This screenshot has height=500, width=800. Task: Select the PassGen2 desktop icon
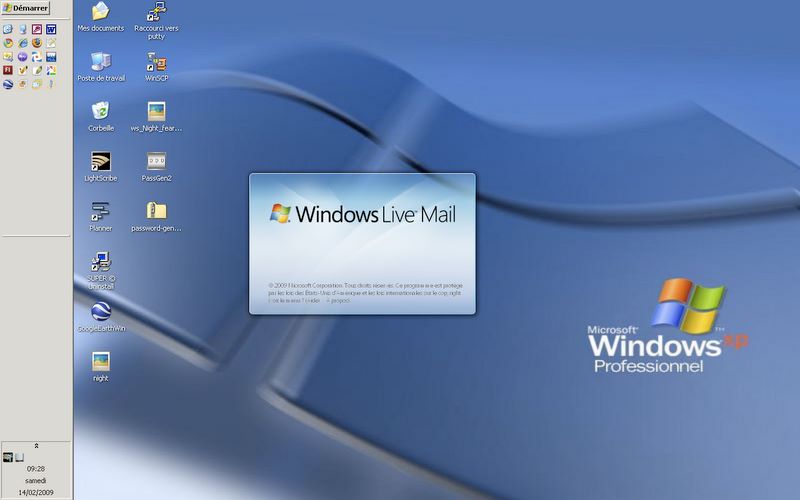(156, 167)
